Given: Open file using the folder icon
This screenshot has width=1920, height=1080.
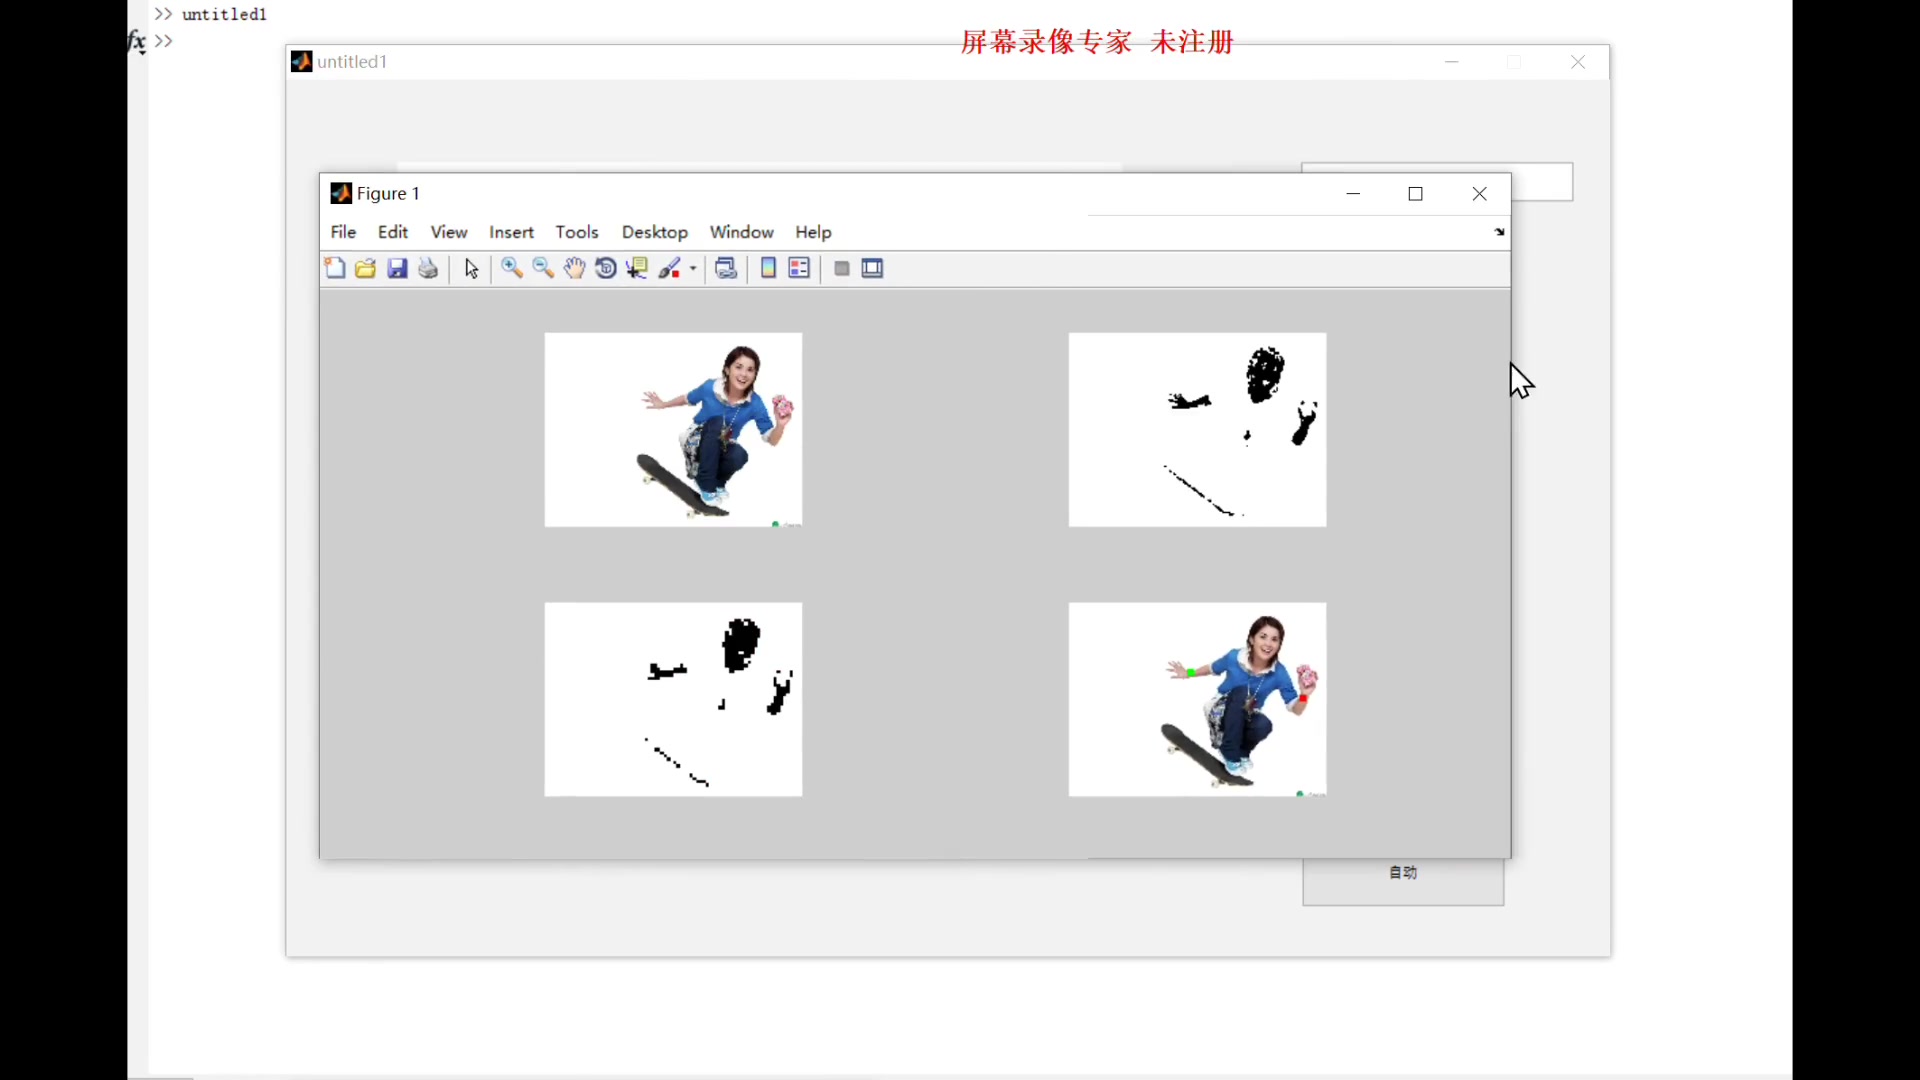Looking at the screenshot, I should coord(366,268).
